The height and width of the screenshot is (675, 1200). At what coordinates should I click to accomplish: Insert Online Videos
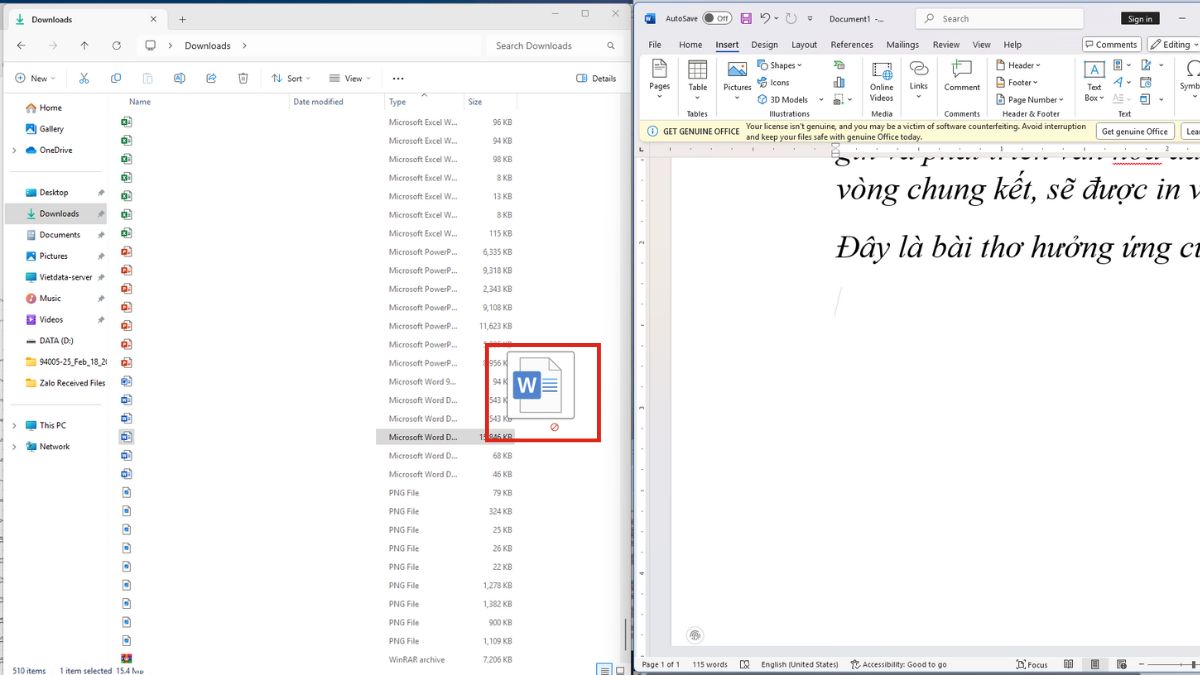(x=881, y=82)
